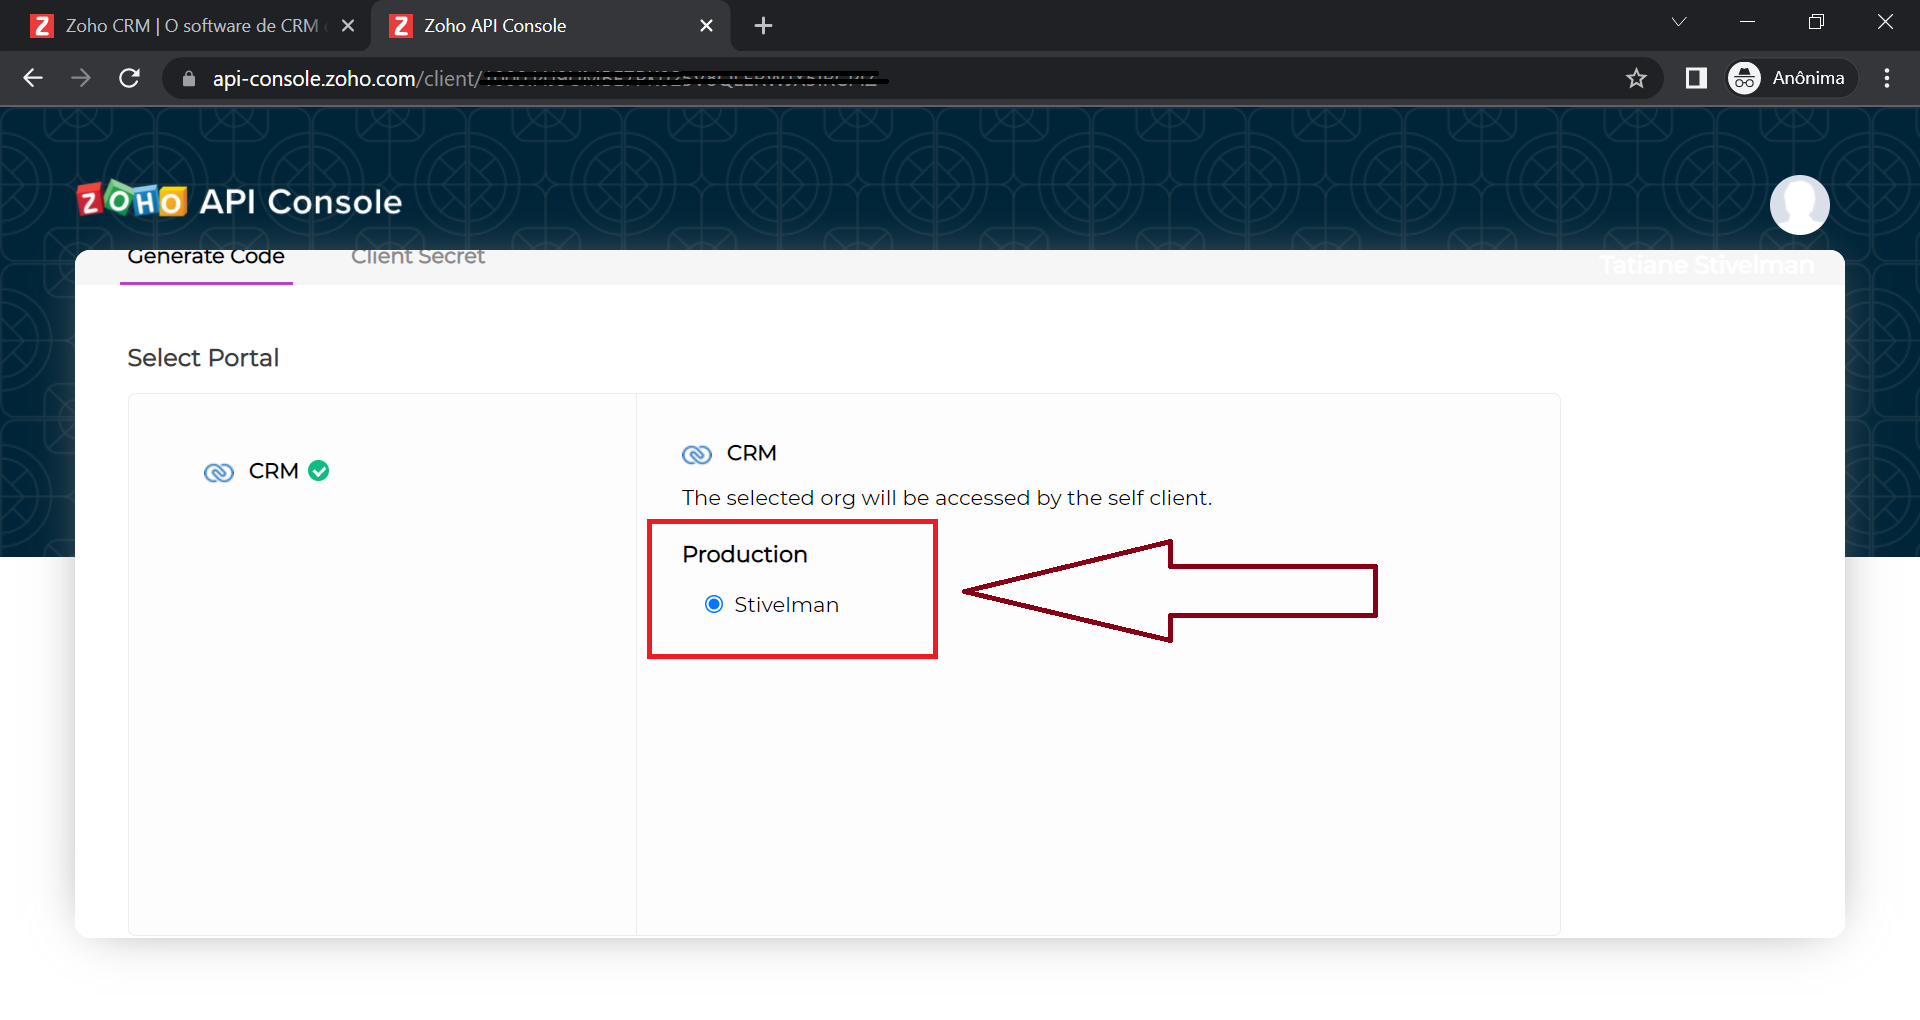The width and height of the screenshot is (1920, 1020).
Task: Open the browser side panel icon
Action: pyautogui.click(x=1696, y=78)
